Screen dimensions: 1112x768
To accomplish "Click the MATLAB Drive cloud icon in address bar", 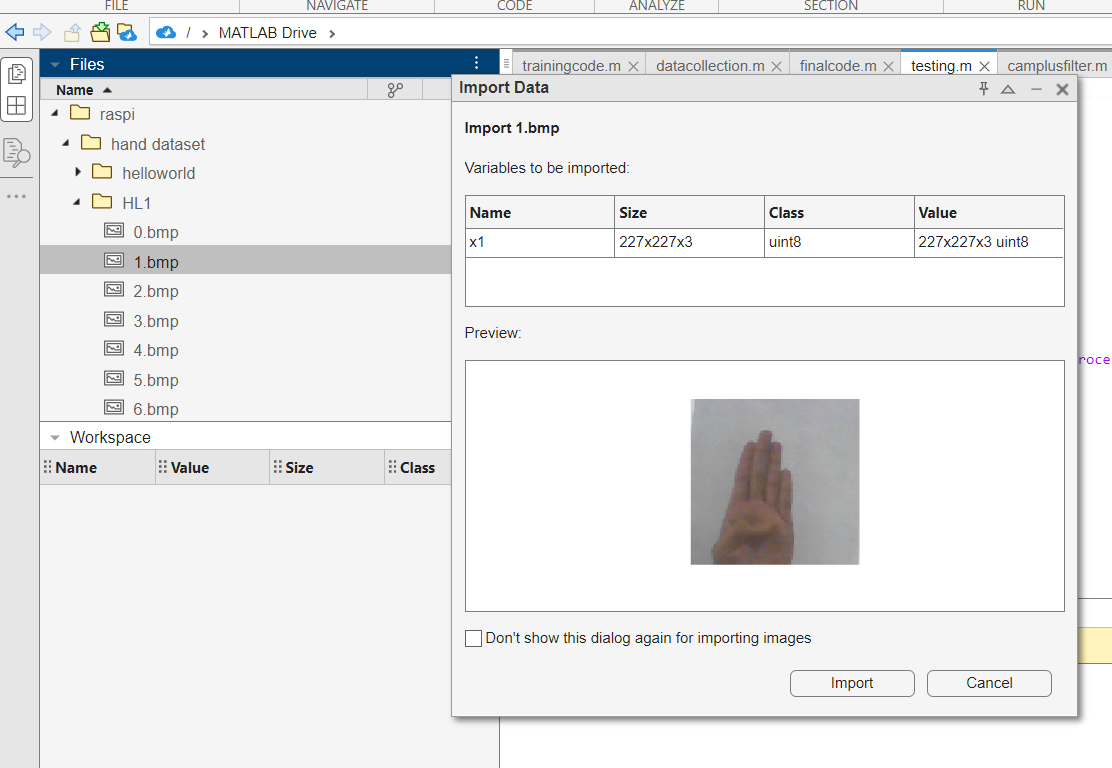I will pos(164,32).
